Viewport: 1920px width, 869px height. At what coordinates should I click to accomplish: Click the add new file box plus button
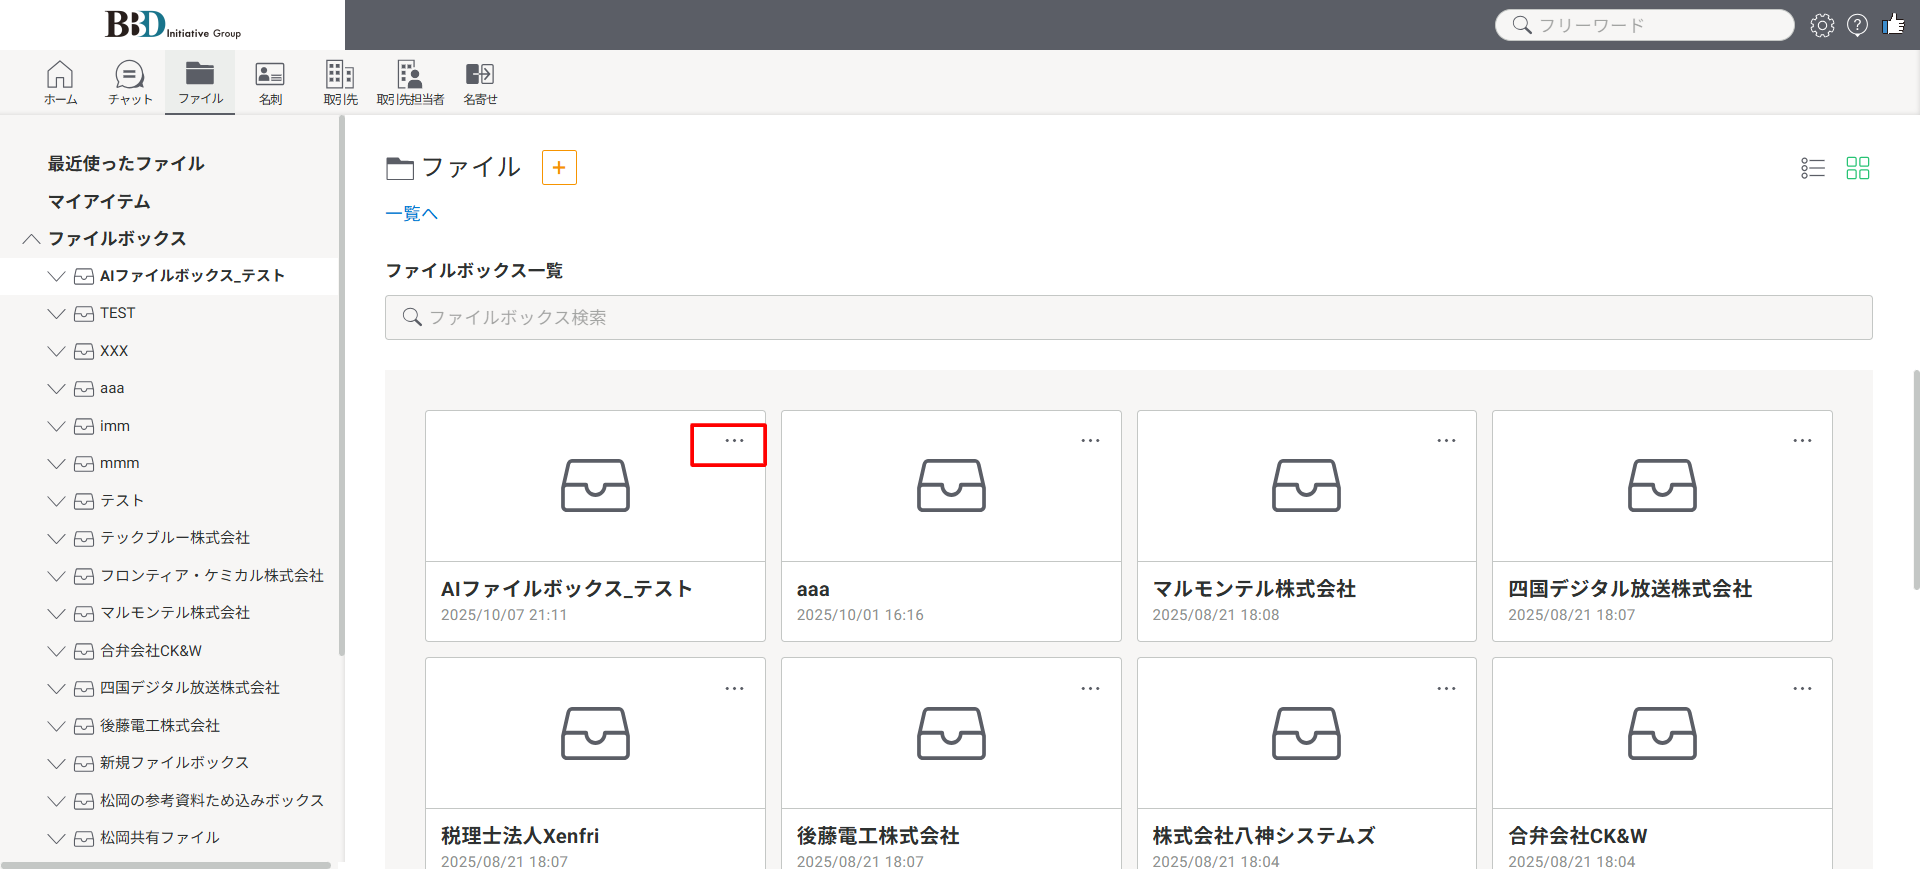(x=559, y=168)
